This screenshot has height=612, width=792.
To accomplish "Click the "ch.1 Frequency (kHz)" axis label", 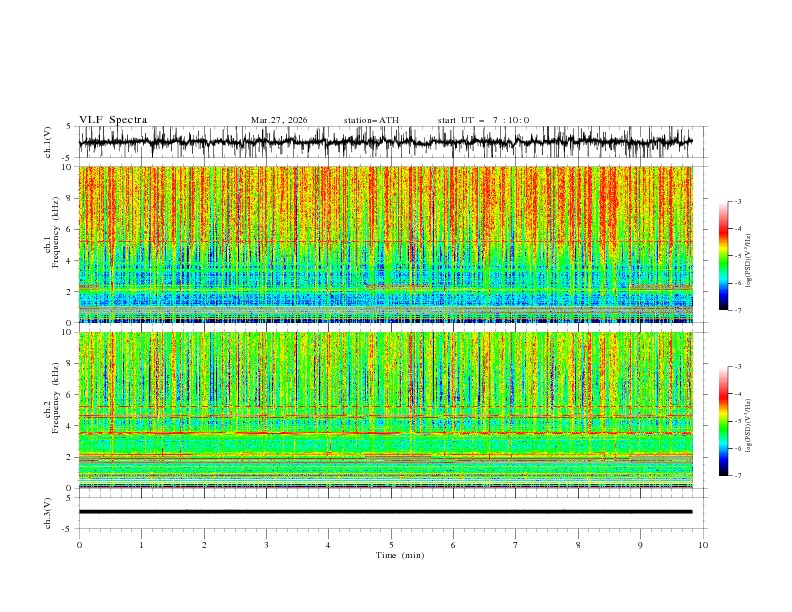I will 52,232.
